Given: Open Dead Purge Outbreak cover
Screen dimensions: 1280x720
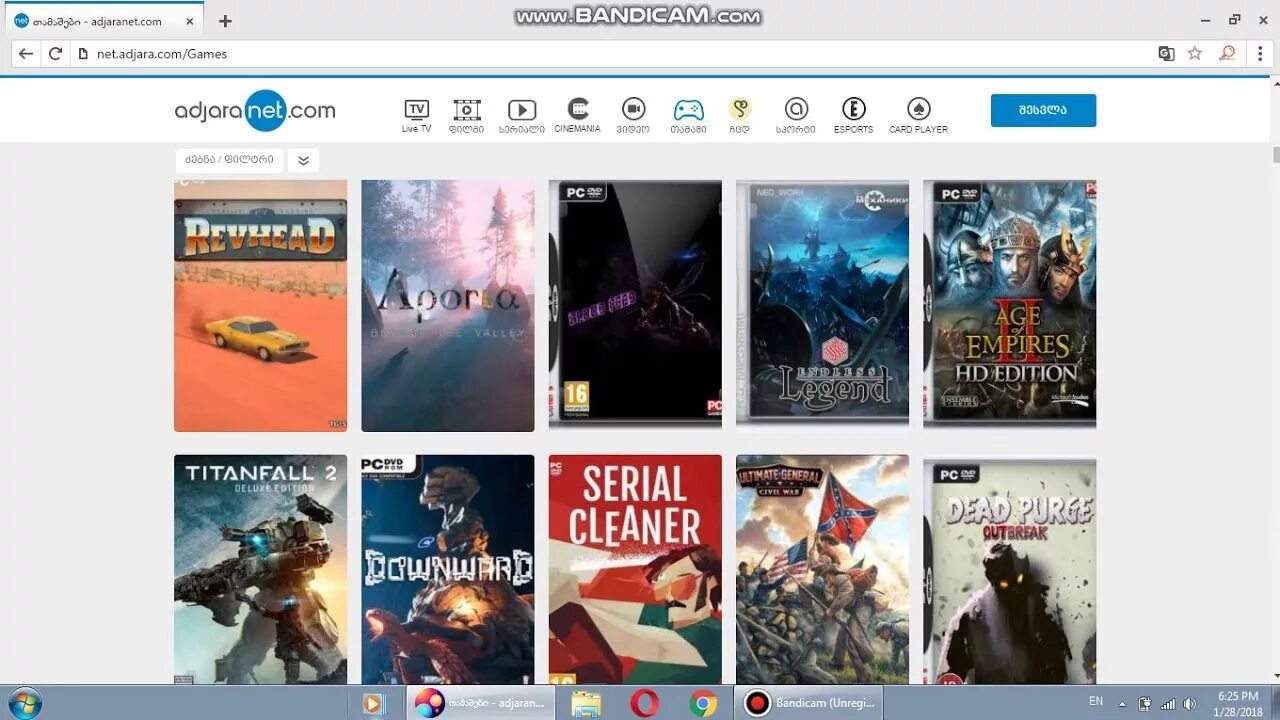Looking at the screenshot, I should [x=1009, y=570].
